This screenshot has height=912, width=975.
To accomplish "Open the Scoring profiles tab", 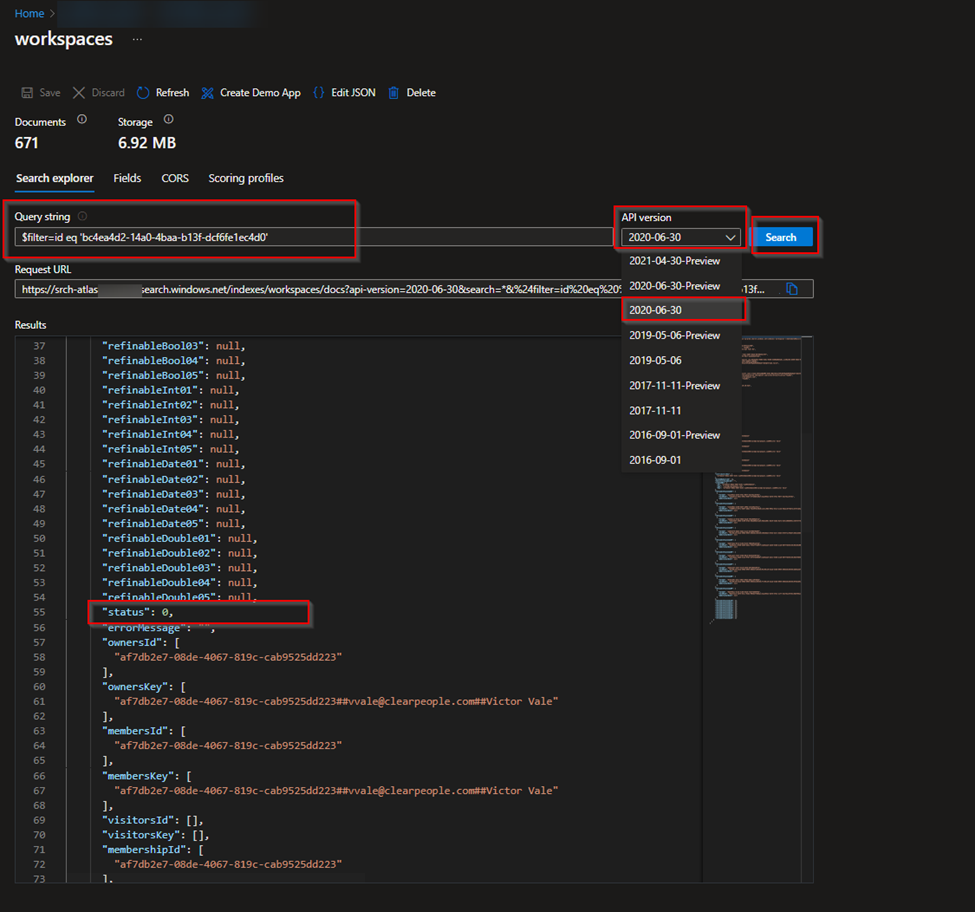I will pos(246,178).
